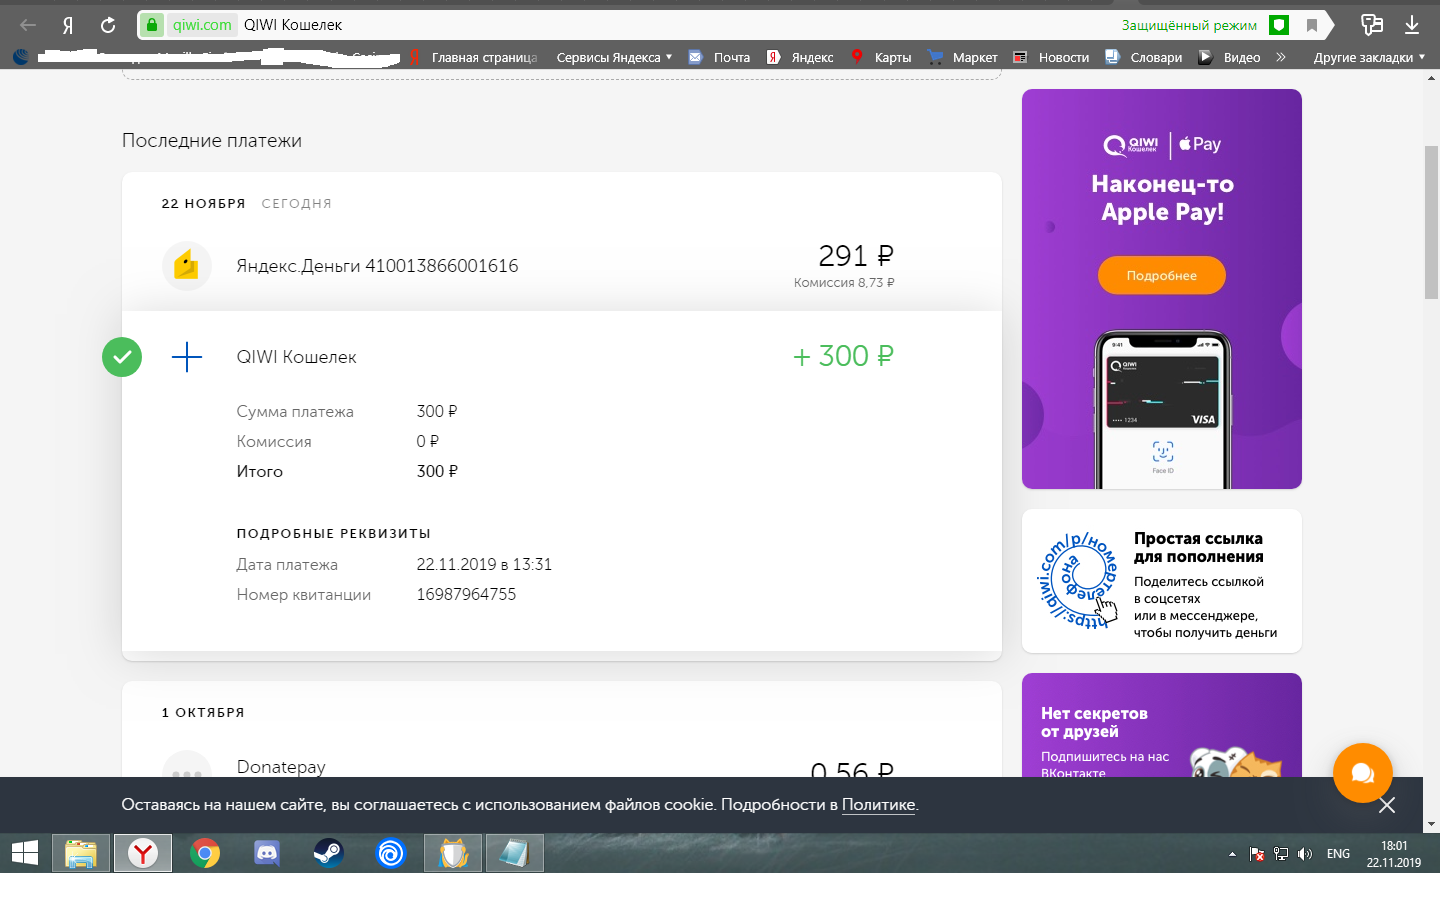1440x900 pixels.
Task: Click the receipt number "16987964755"
Action: (466, 594)
